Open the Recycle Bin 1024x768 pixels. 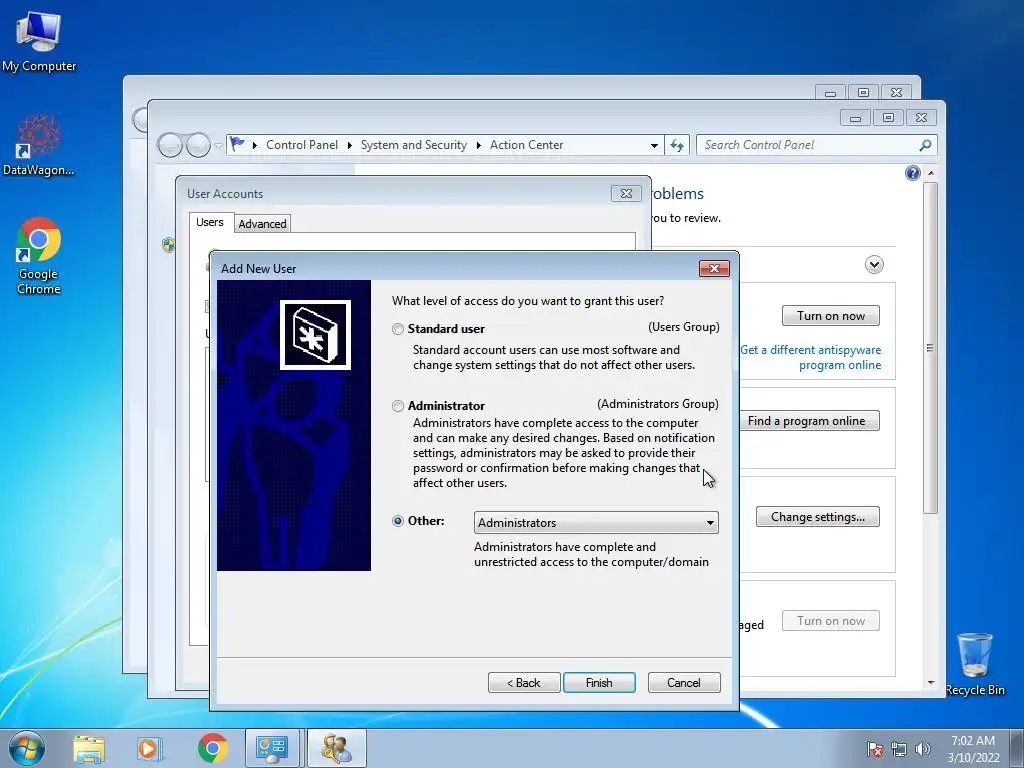click(975, 664)
